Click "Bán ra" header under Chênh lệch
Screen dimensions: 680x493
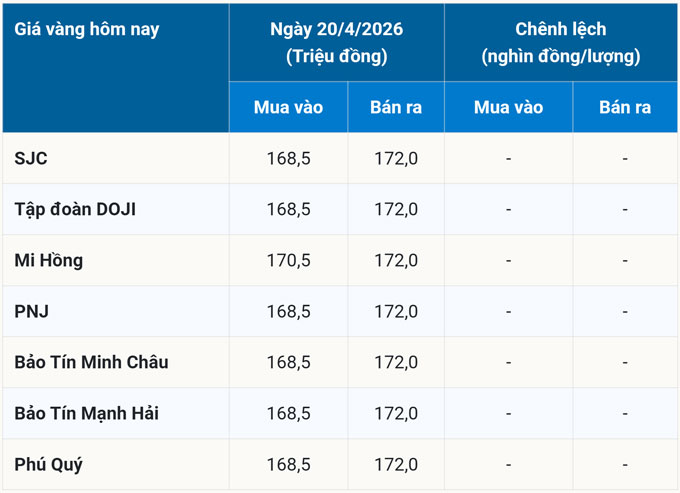(x=625, y=107)
